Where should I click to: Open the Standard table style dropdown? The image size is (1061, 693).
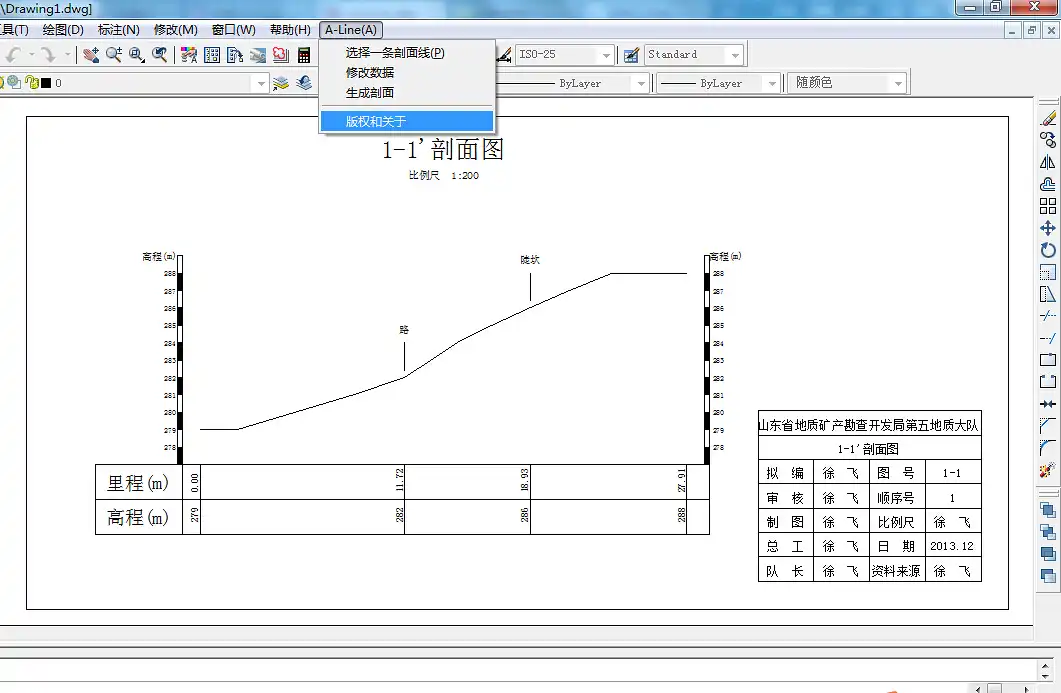point(735,55)
